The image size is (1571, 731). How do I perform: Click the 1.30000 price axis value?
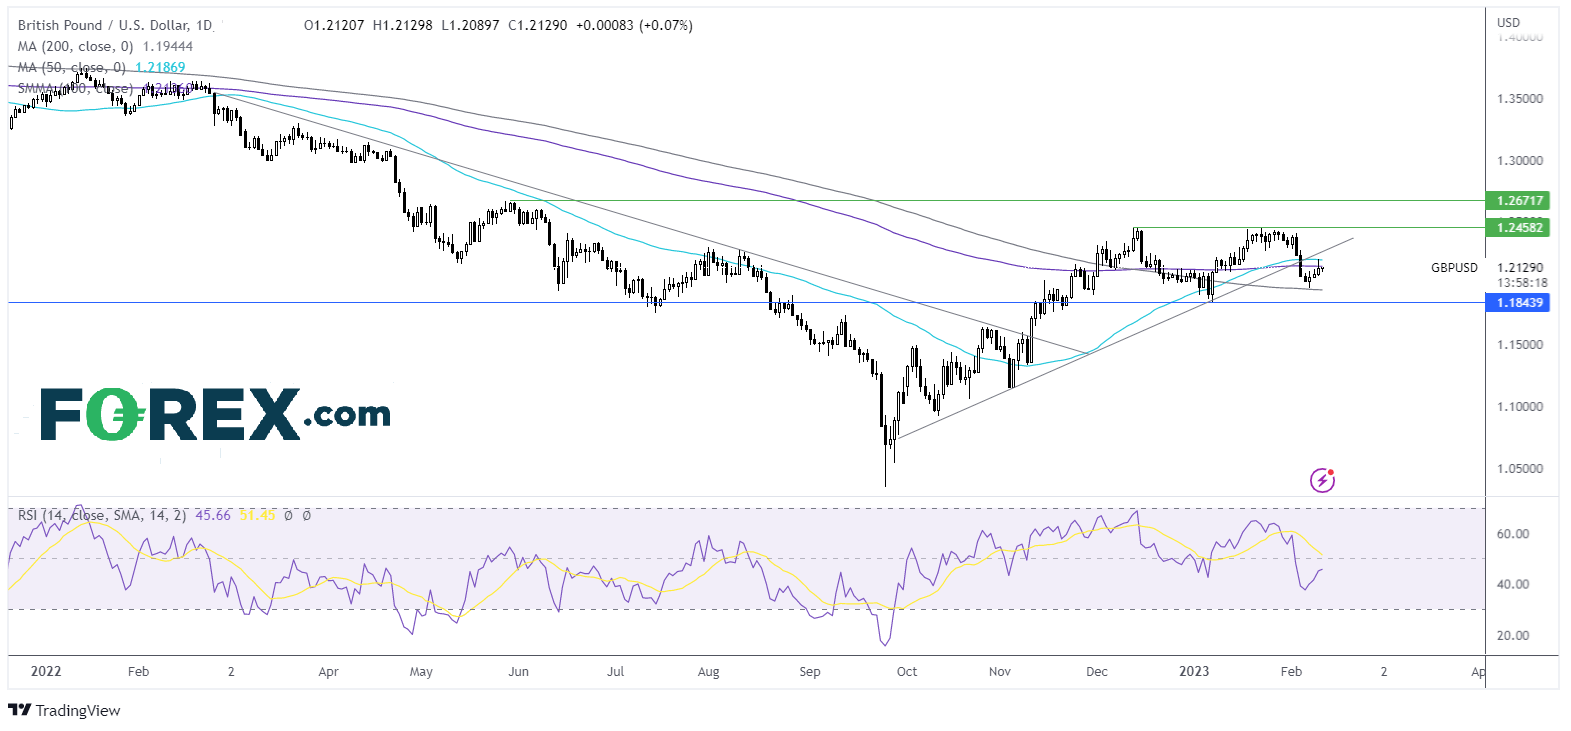[1519, 161]
